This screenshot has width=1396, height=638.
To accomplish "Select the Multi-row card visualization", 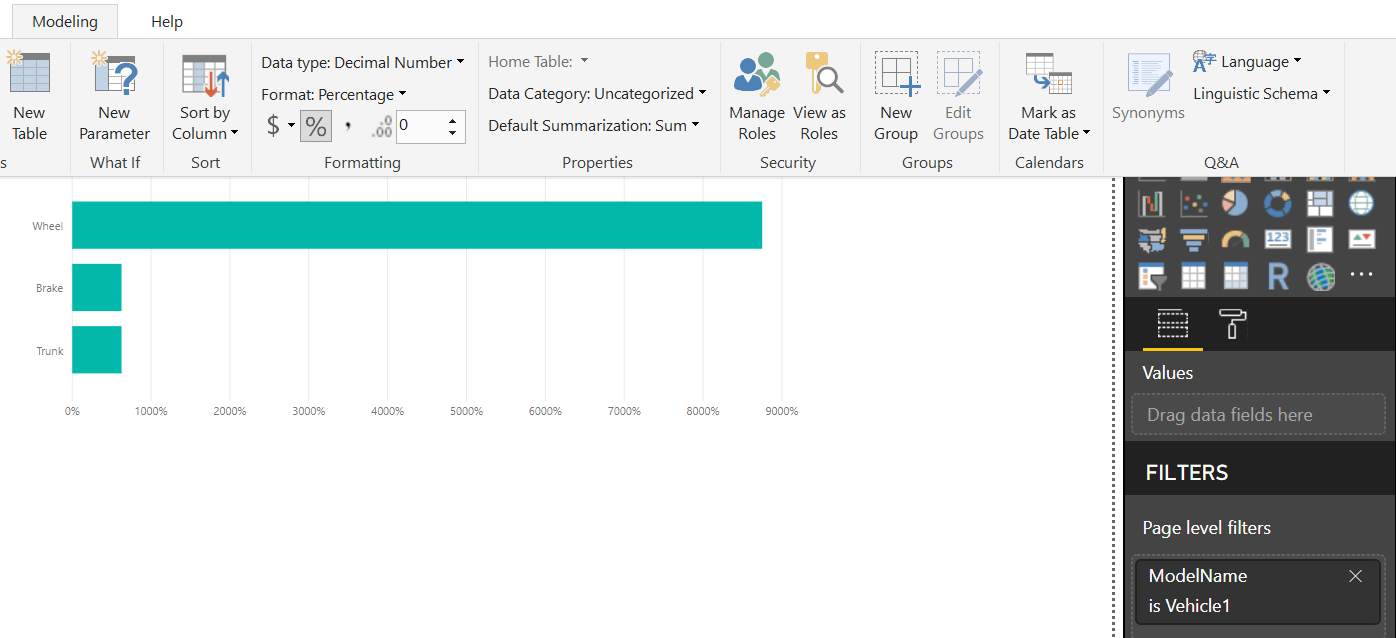I will click(1320, 239).
